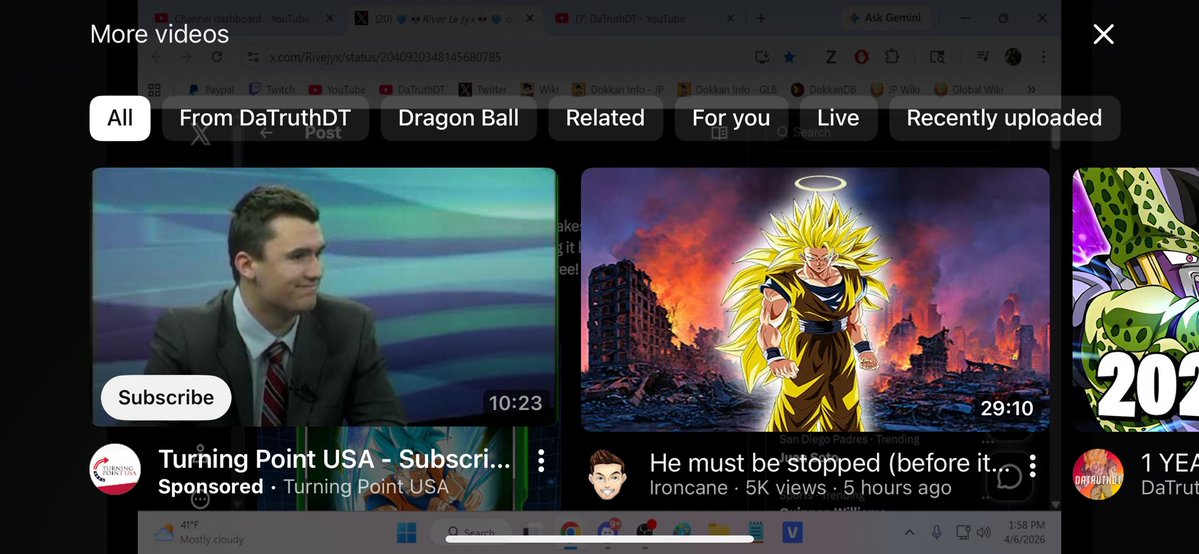The width and height of the screenshot is (1199, 554).
Task: Open the 'He must be stopped' video title
Action: point(830,463)
